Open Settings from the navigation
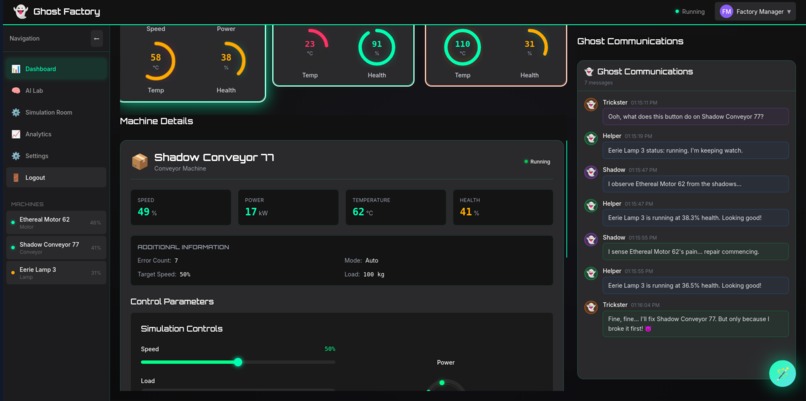Image resolution: width=806 pixels, height=401 pixels. 57,156
